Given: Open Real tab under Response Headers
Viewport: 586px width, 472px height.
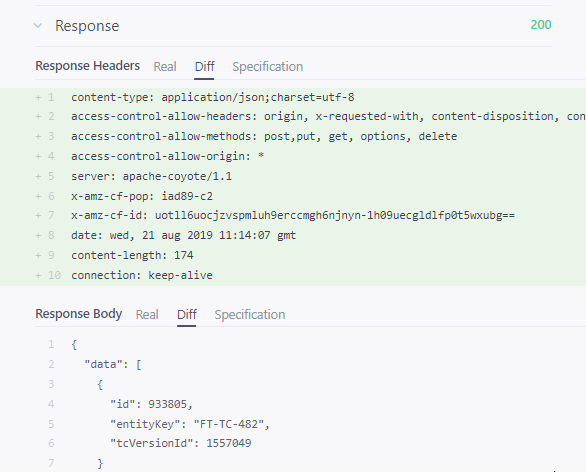Looking at the screenshot, I should (165, 67).
